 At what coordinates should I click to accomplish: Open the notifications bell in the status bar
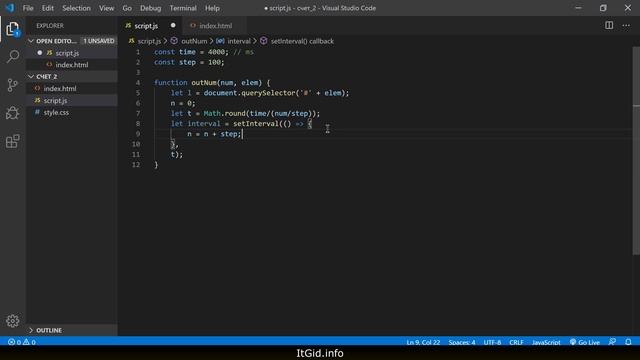tap(628, 342)
